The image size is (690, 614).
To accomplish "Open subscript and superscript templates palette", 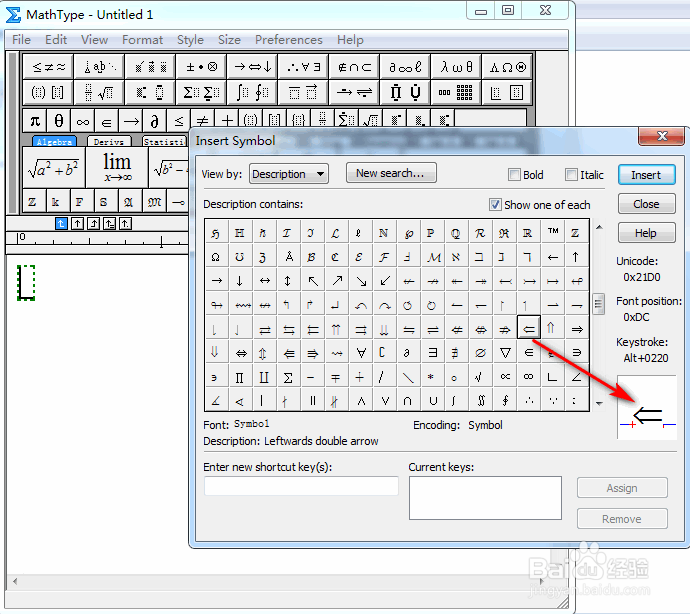I will (x=150, y=92).
